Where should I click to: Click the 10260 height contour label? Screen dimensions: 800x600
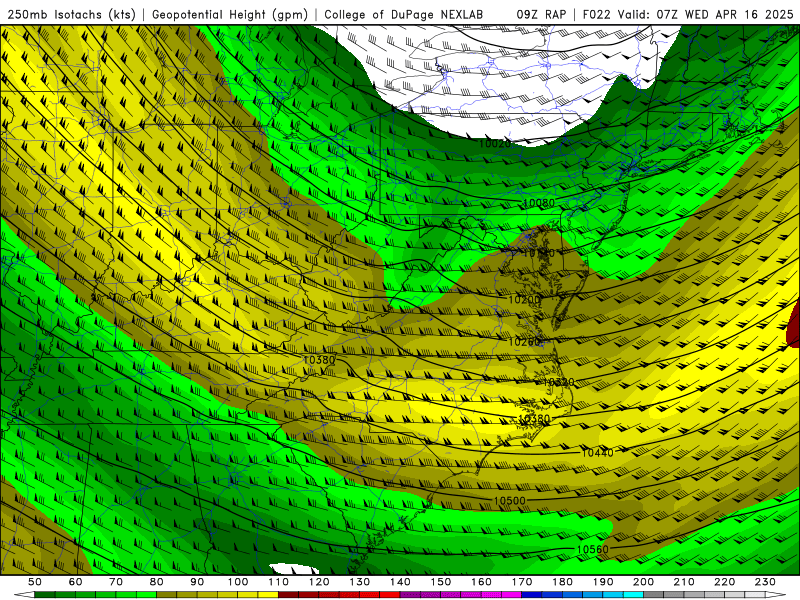click(x=524, y=342)
